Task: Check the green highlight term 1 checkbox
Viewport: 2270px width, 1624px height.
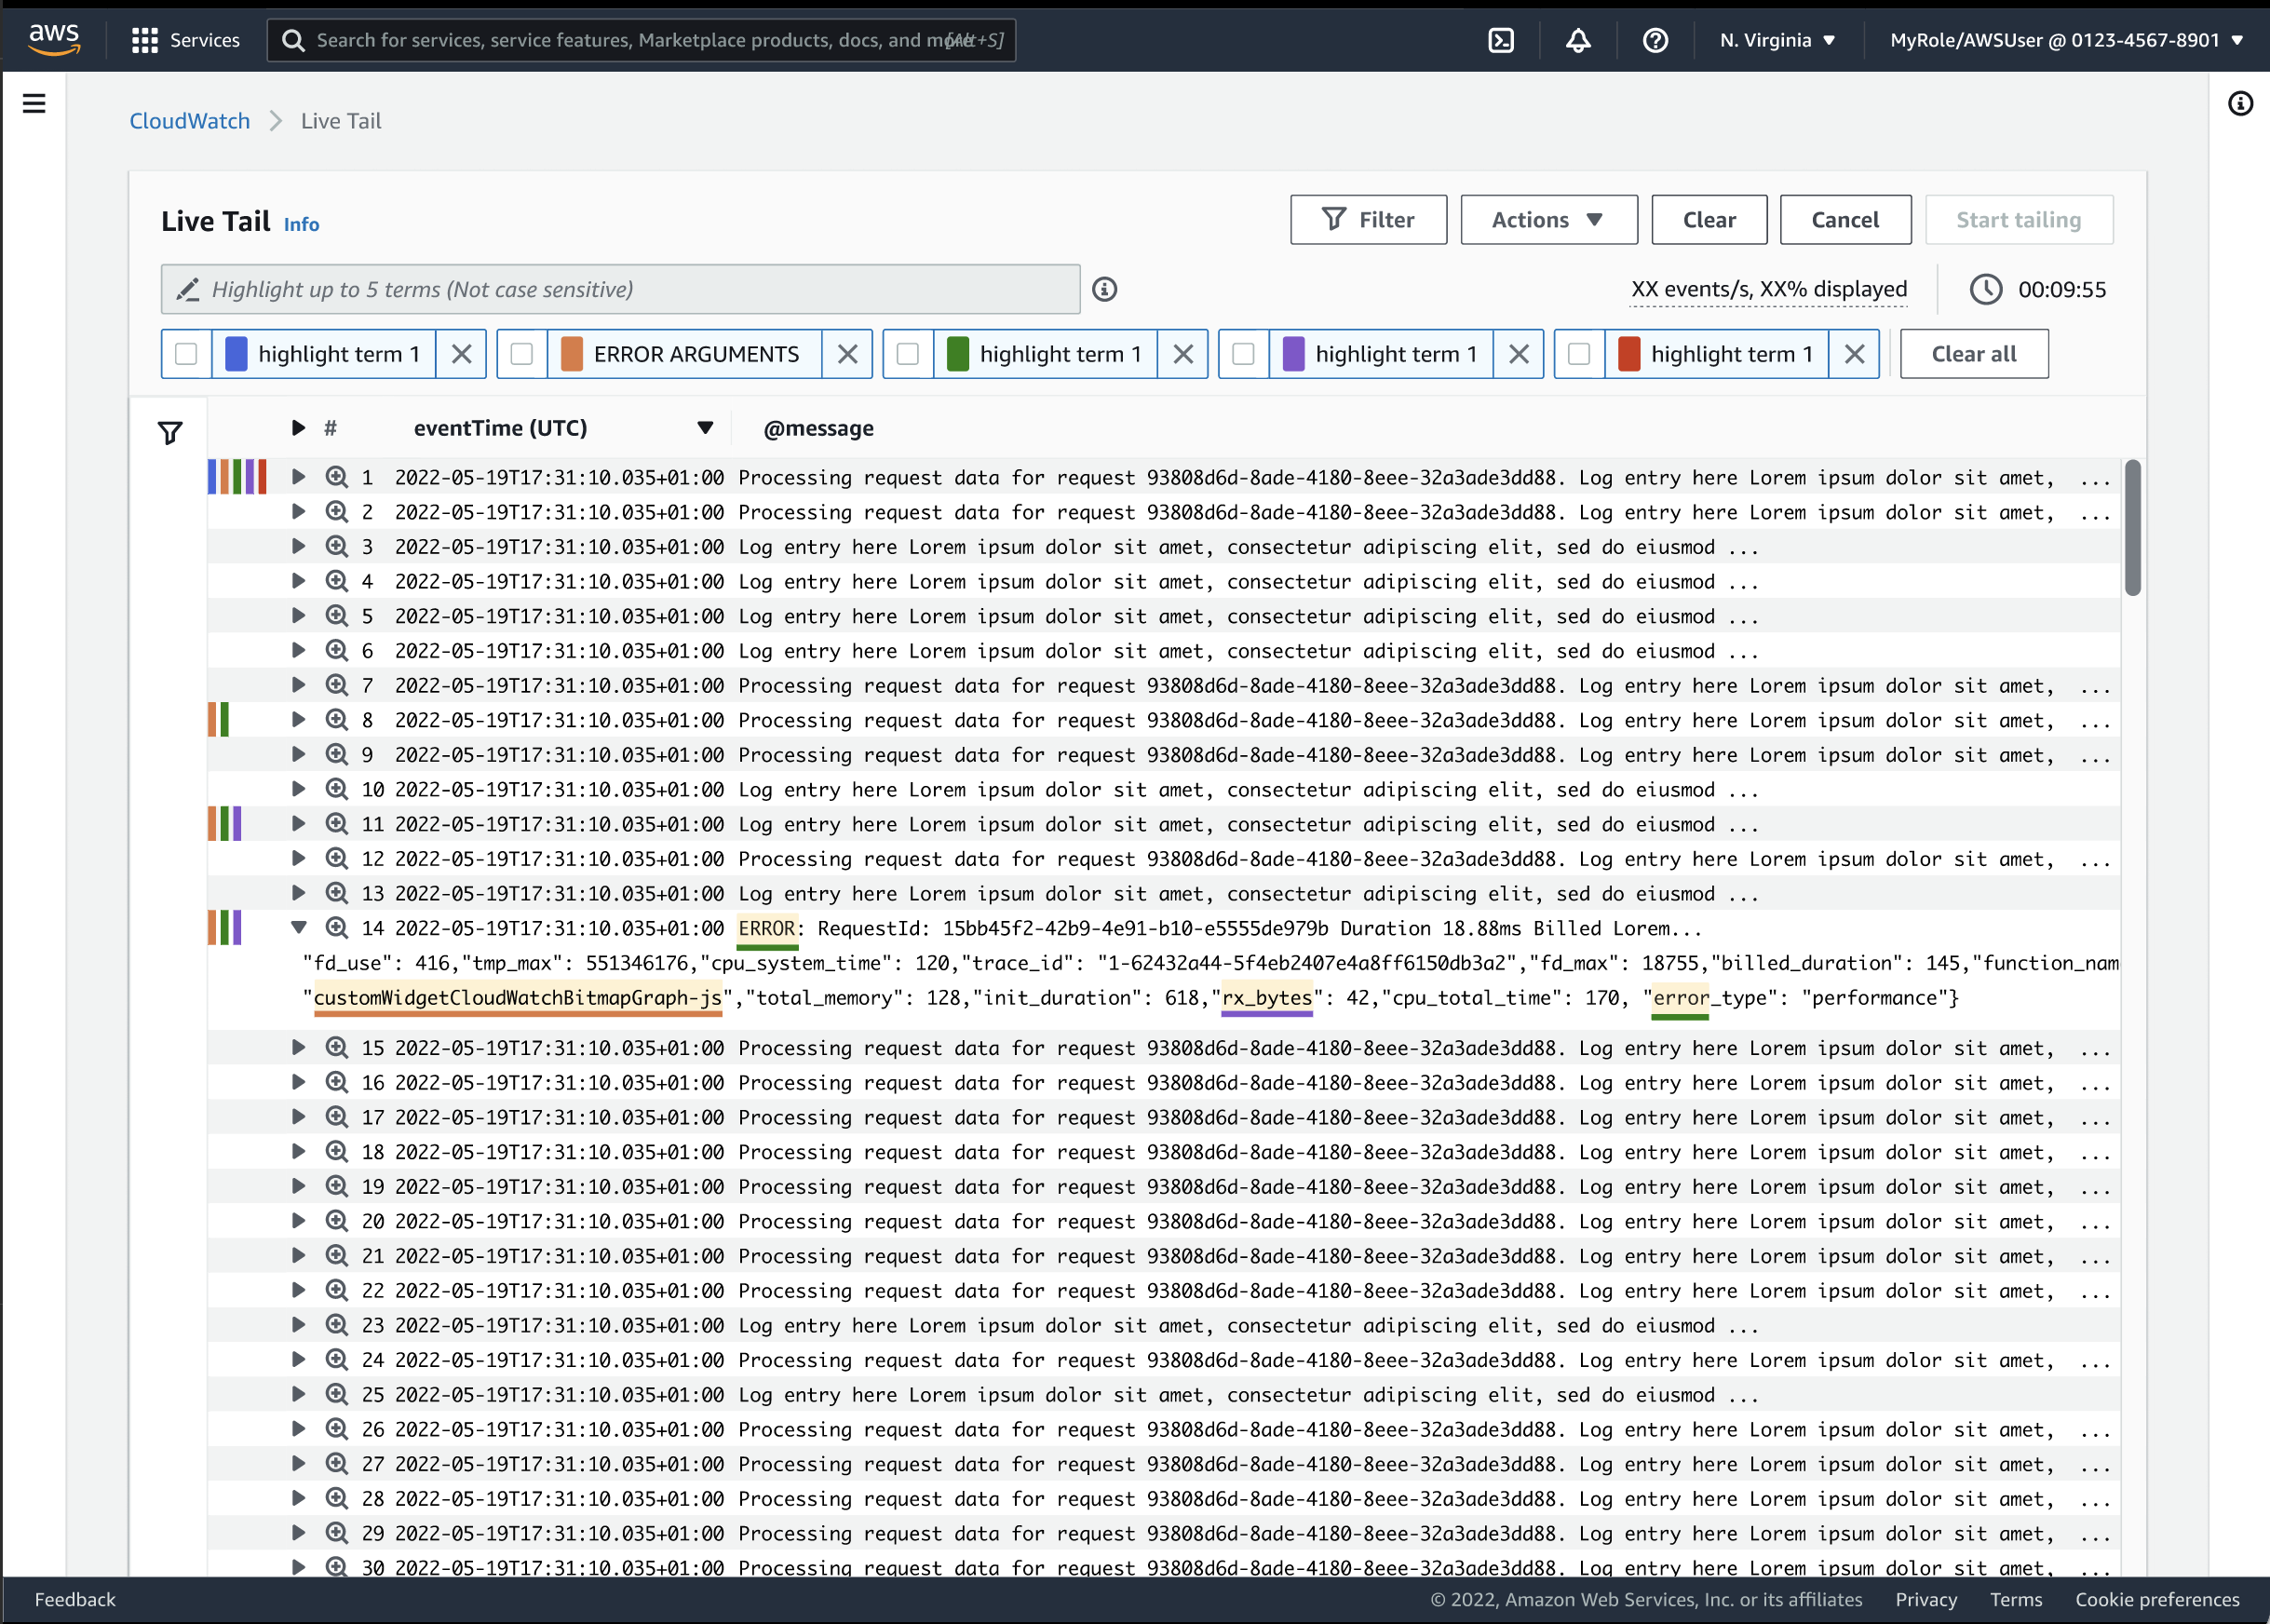Action: pos(908,354)
